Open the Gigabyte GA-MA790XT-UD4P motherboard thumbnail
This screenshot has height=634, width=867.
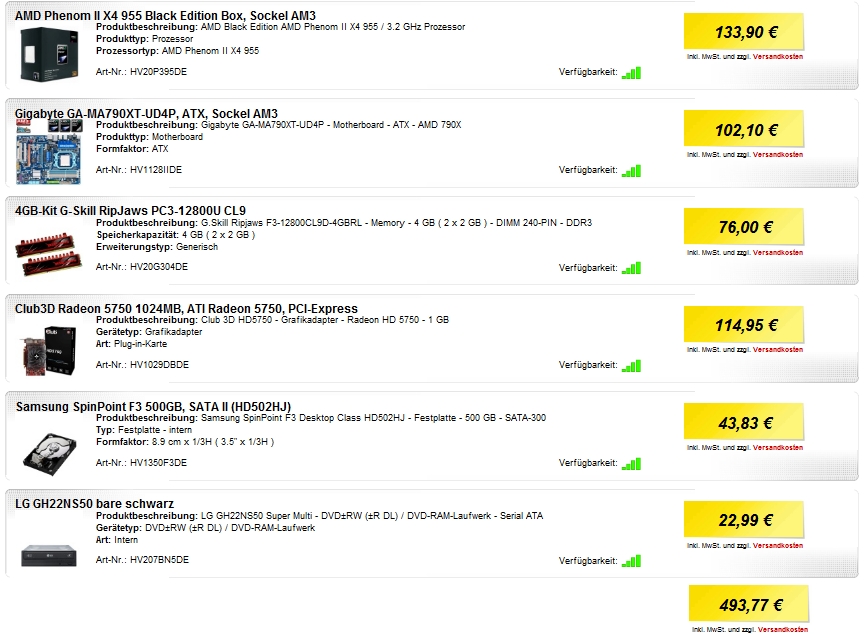click(49, 153)
